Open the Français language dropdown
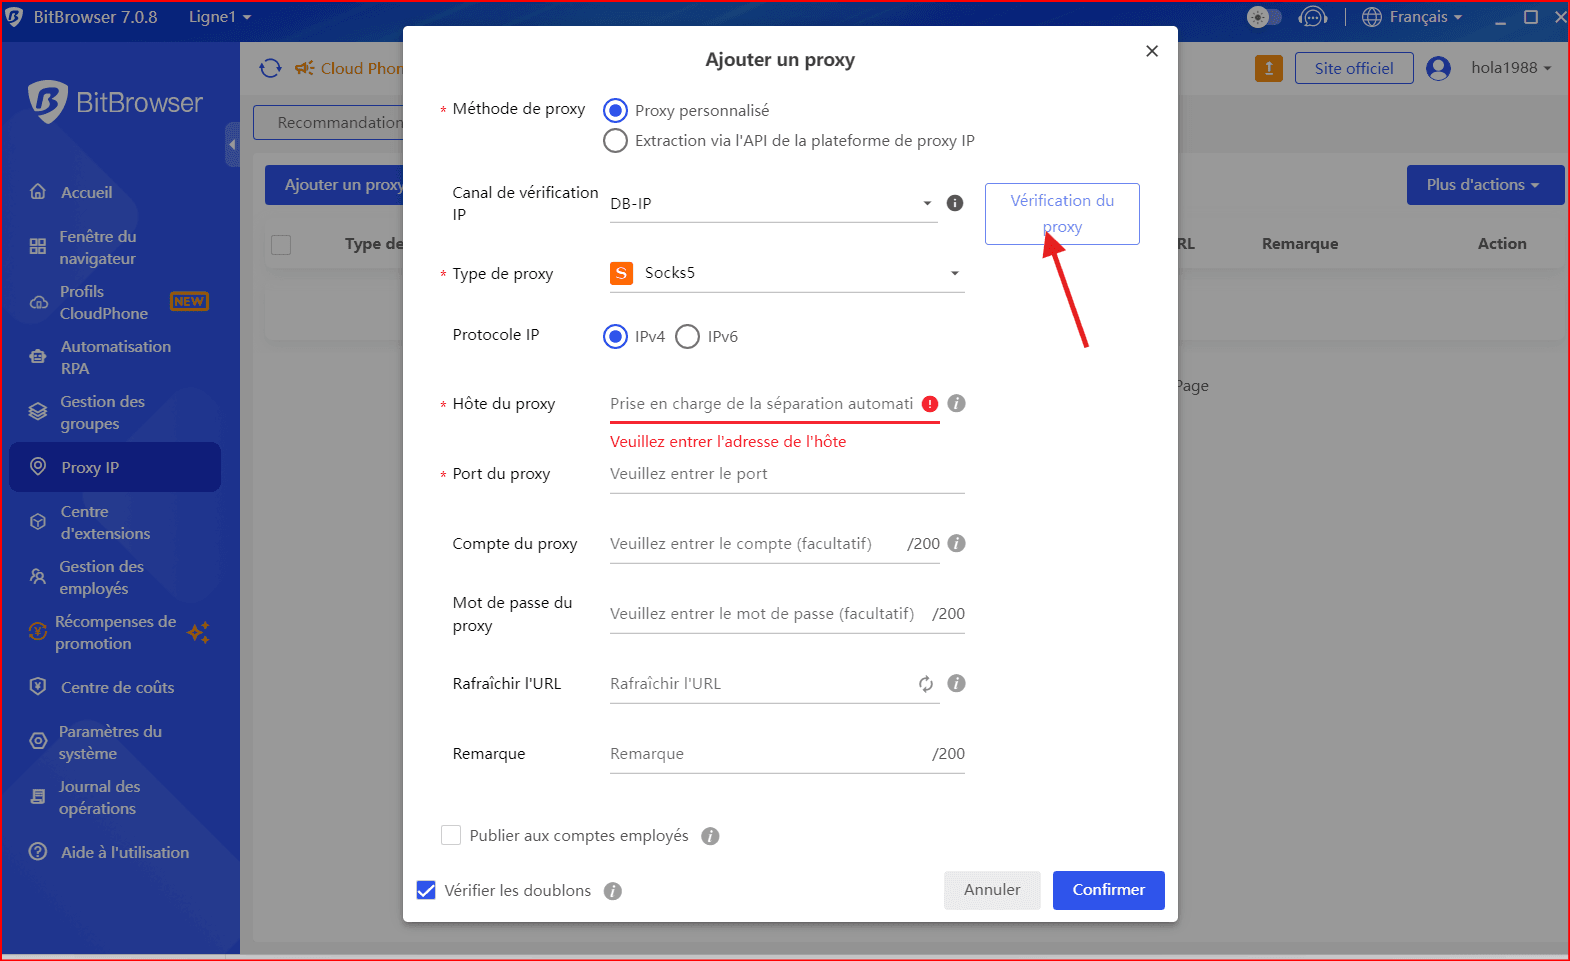Viewport: 1570px width, 961px height. (x=1412, y=17)
